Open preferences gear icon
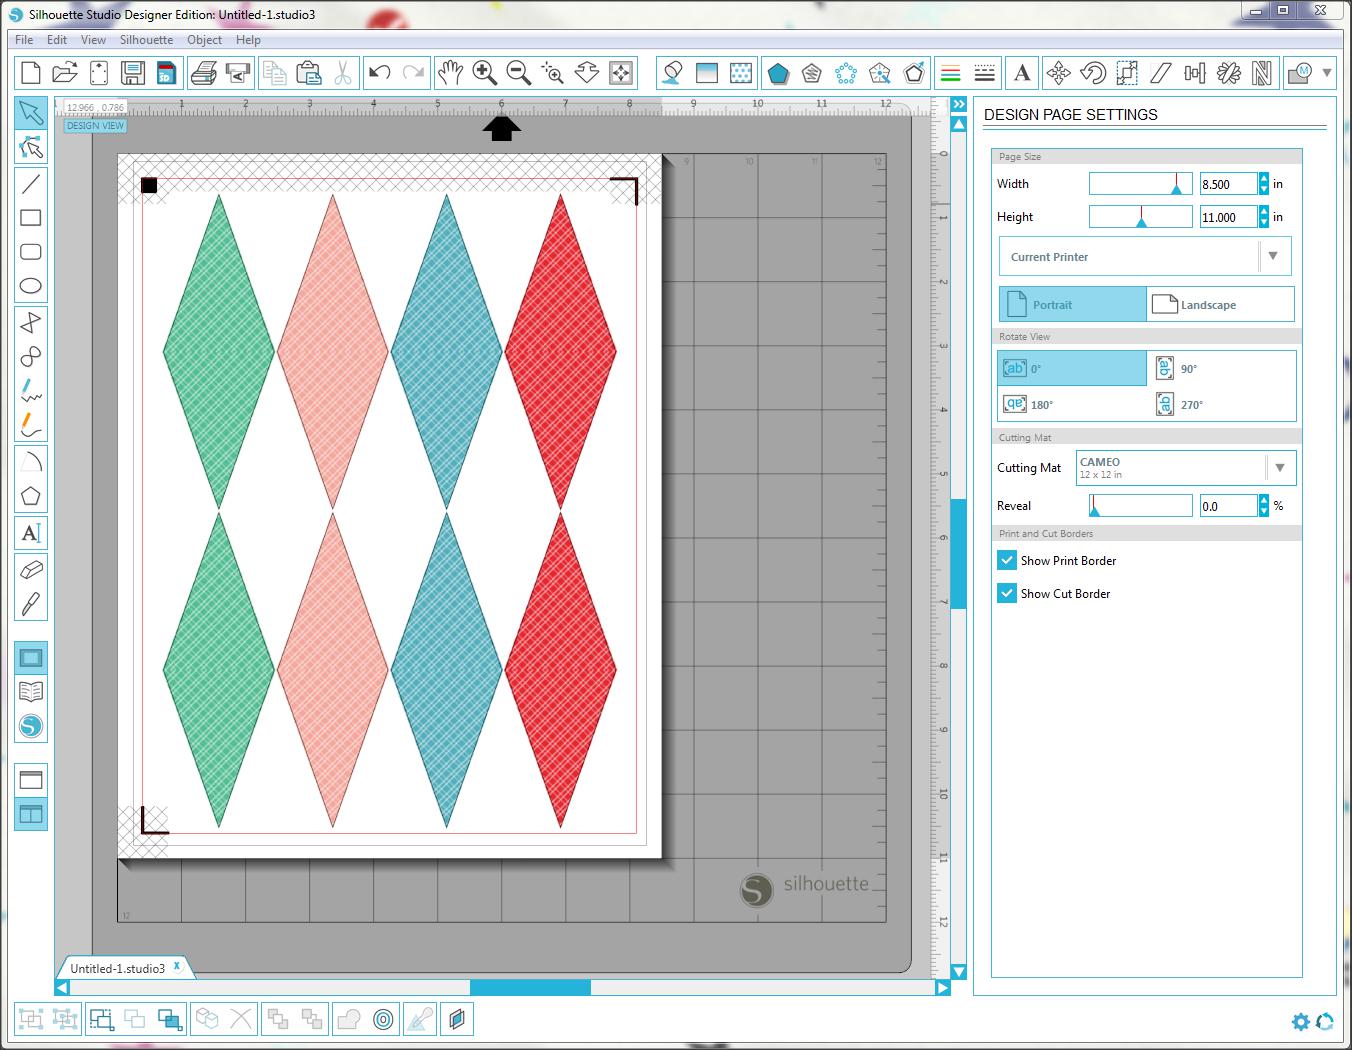 (x=1300, y=1021)
